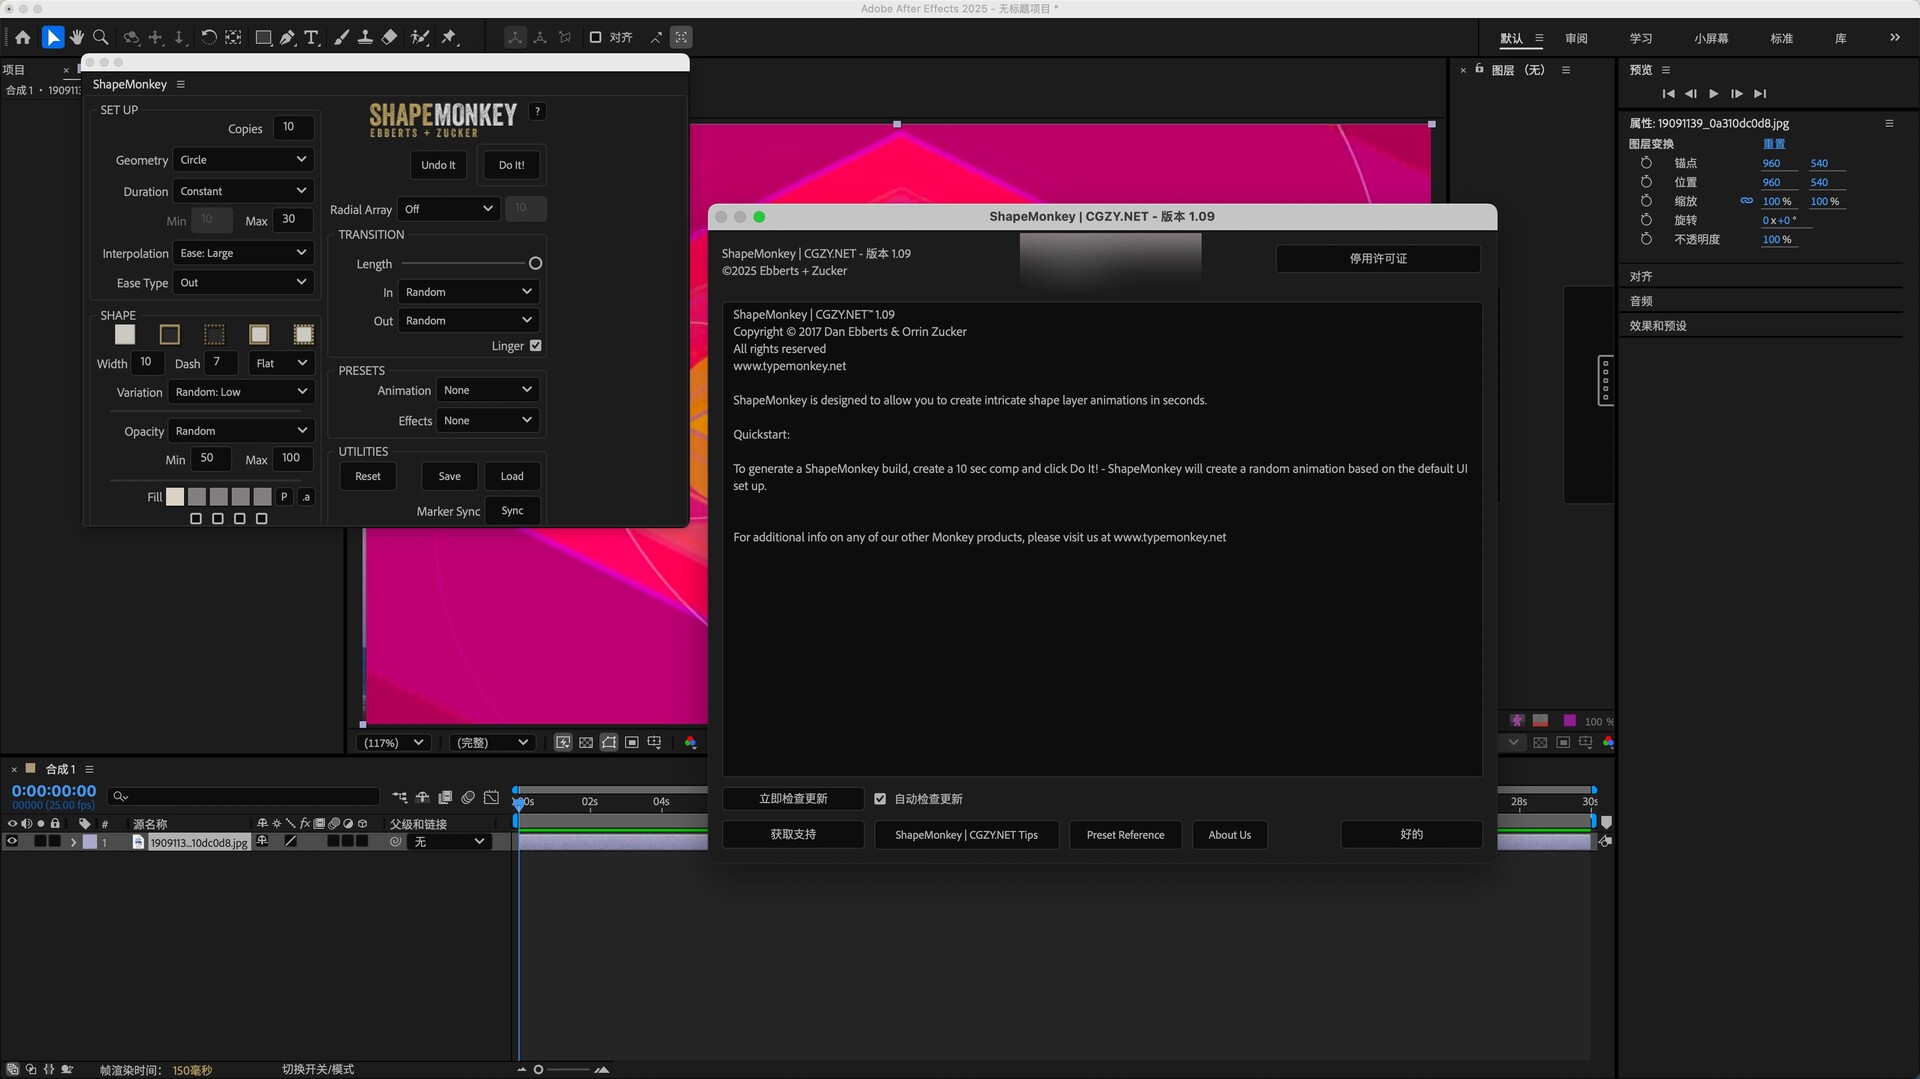Expand the Animation presets dropdown

pos(487,390)
